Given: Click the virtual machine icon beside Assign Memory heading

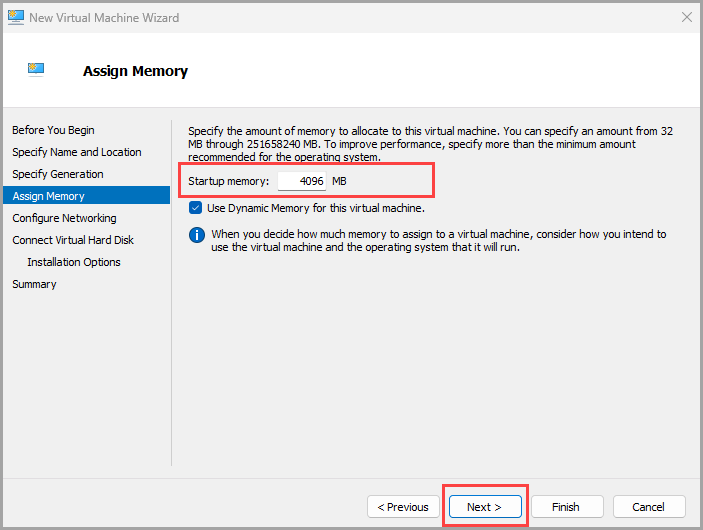Looking at the screenshot, I should tap(36, 70).
